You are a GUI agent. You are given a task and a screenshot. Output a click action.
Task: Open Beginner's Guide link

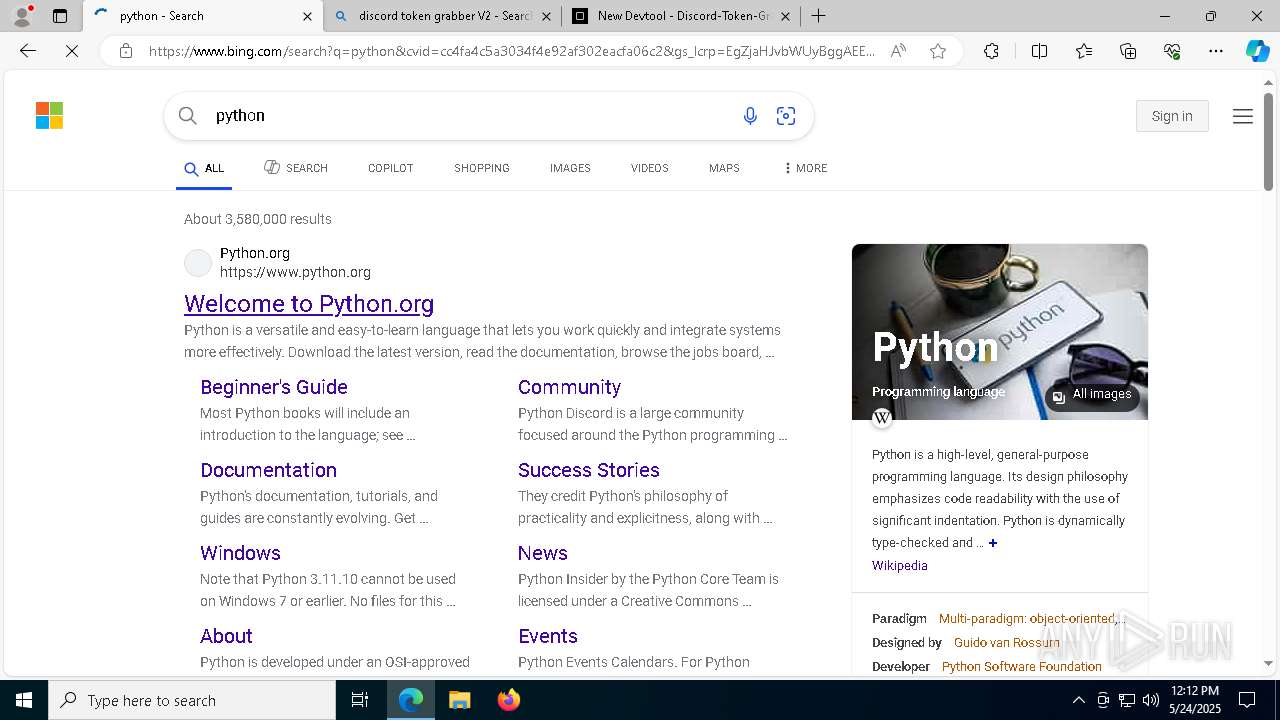tap(274, 387)
